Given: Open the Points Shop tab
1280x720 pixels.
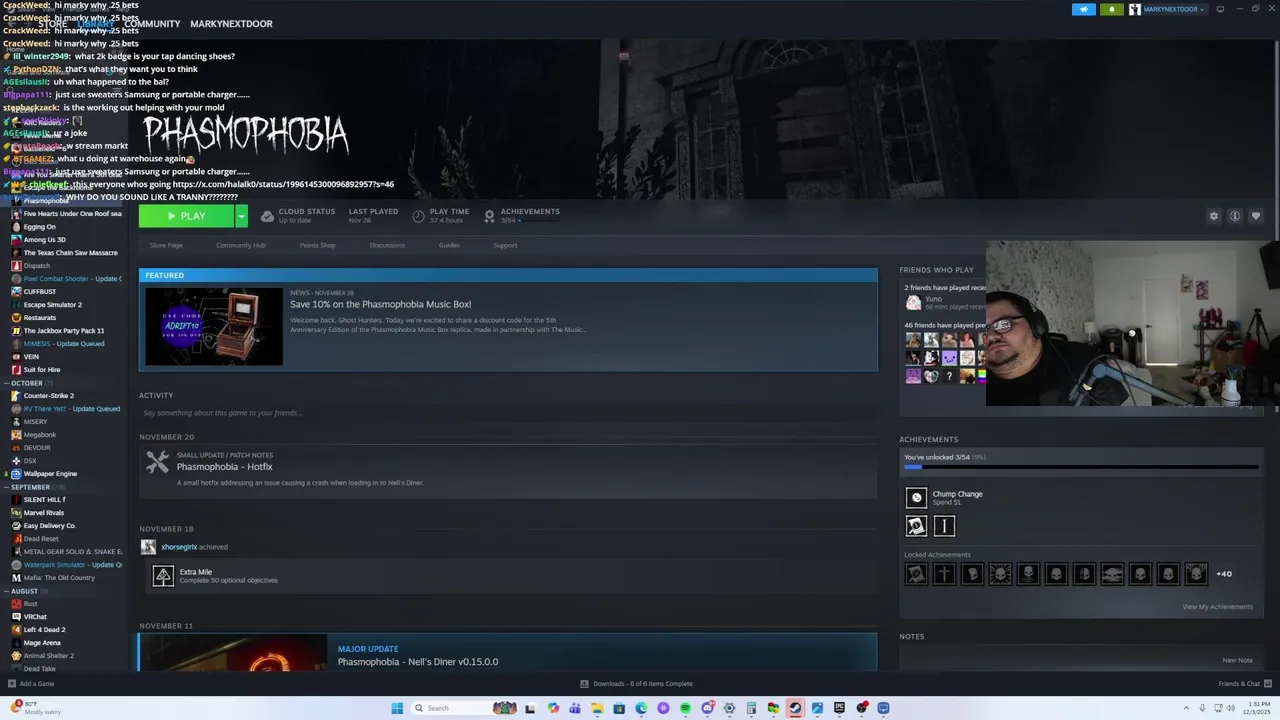Looking at the screenshot, I should tap(317, 245).
